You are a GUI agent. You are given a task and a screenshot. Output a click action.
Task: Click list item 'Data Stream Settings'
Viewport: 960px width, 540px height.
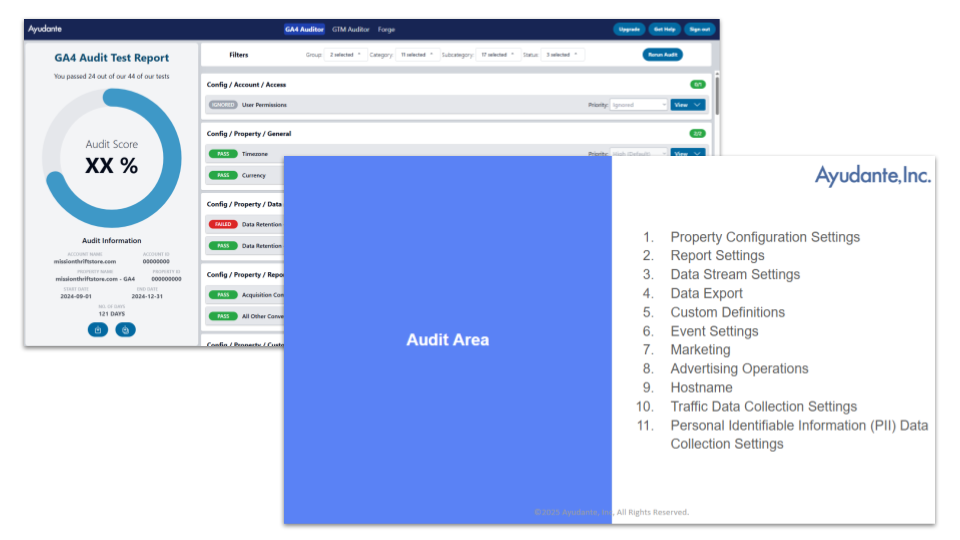(735, 274)
